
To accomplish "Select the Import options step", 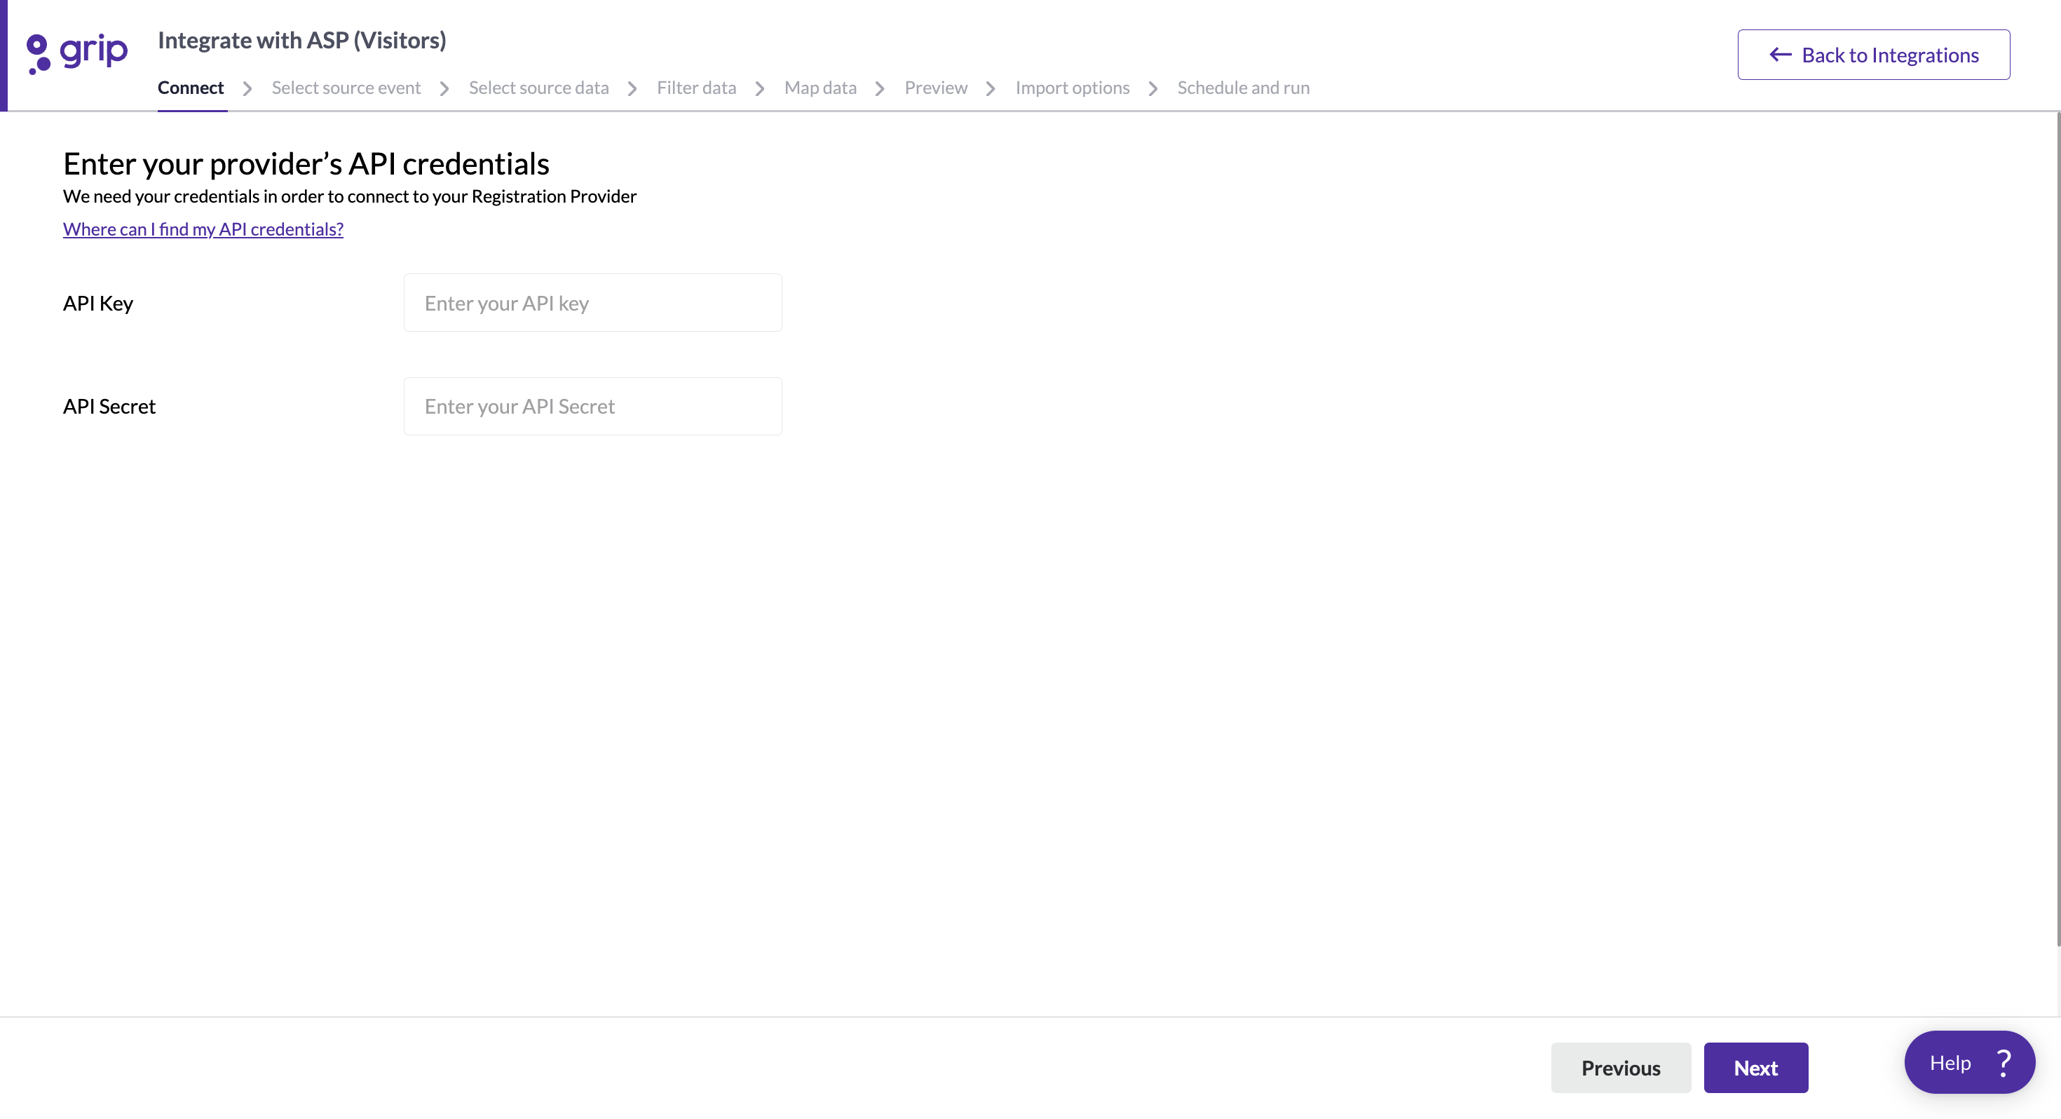I will pyautogui.click(x=1071, y=88).
